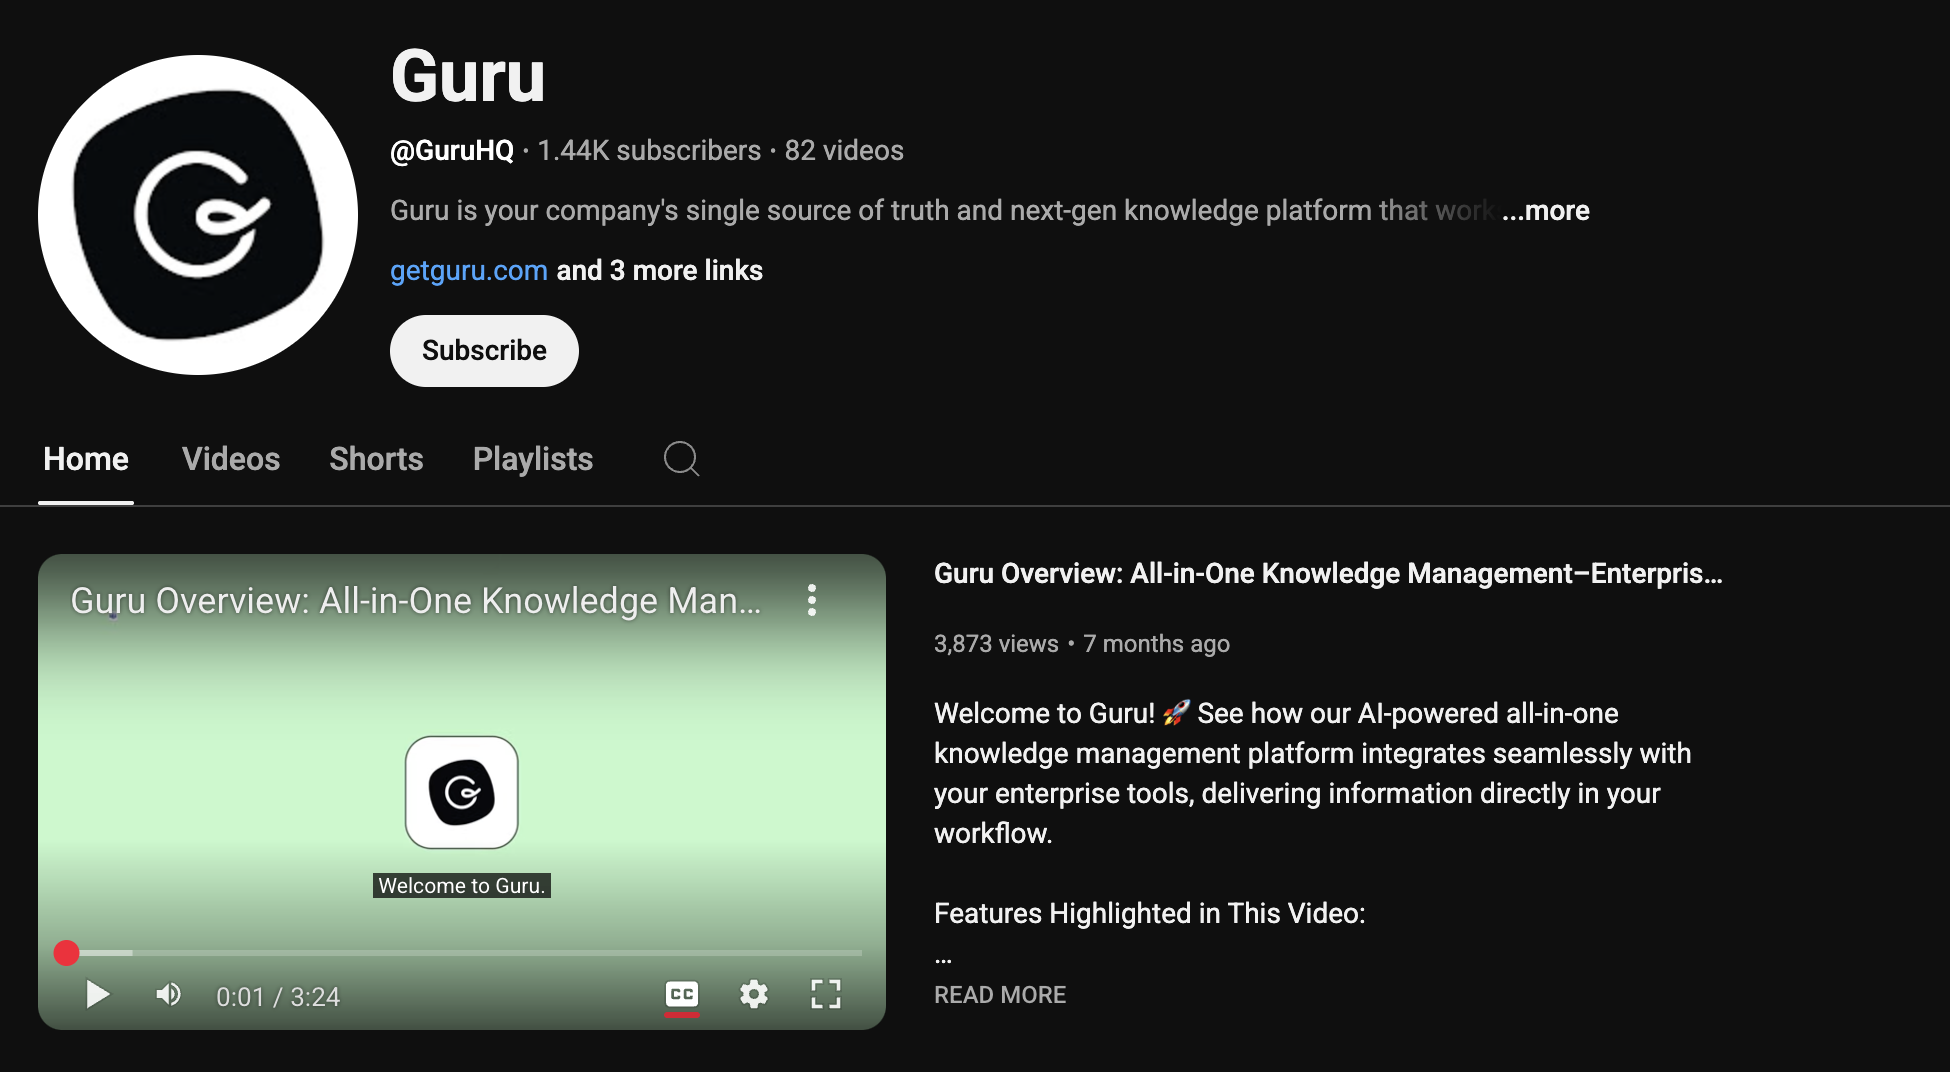Image resolution: width=1950 pixels, height=1072 pixels.
Task: Click the '82 videos' count text
Action: (x=844, y=151)
